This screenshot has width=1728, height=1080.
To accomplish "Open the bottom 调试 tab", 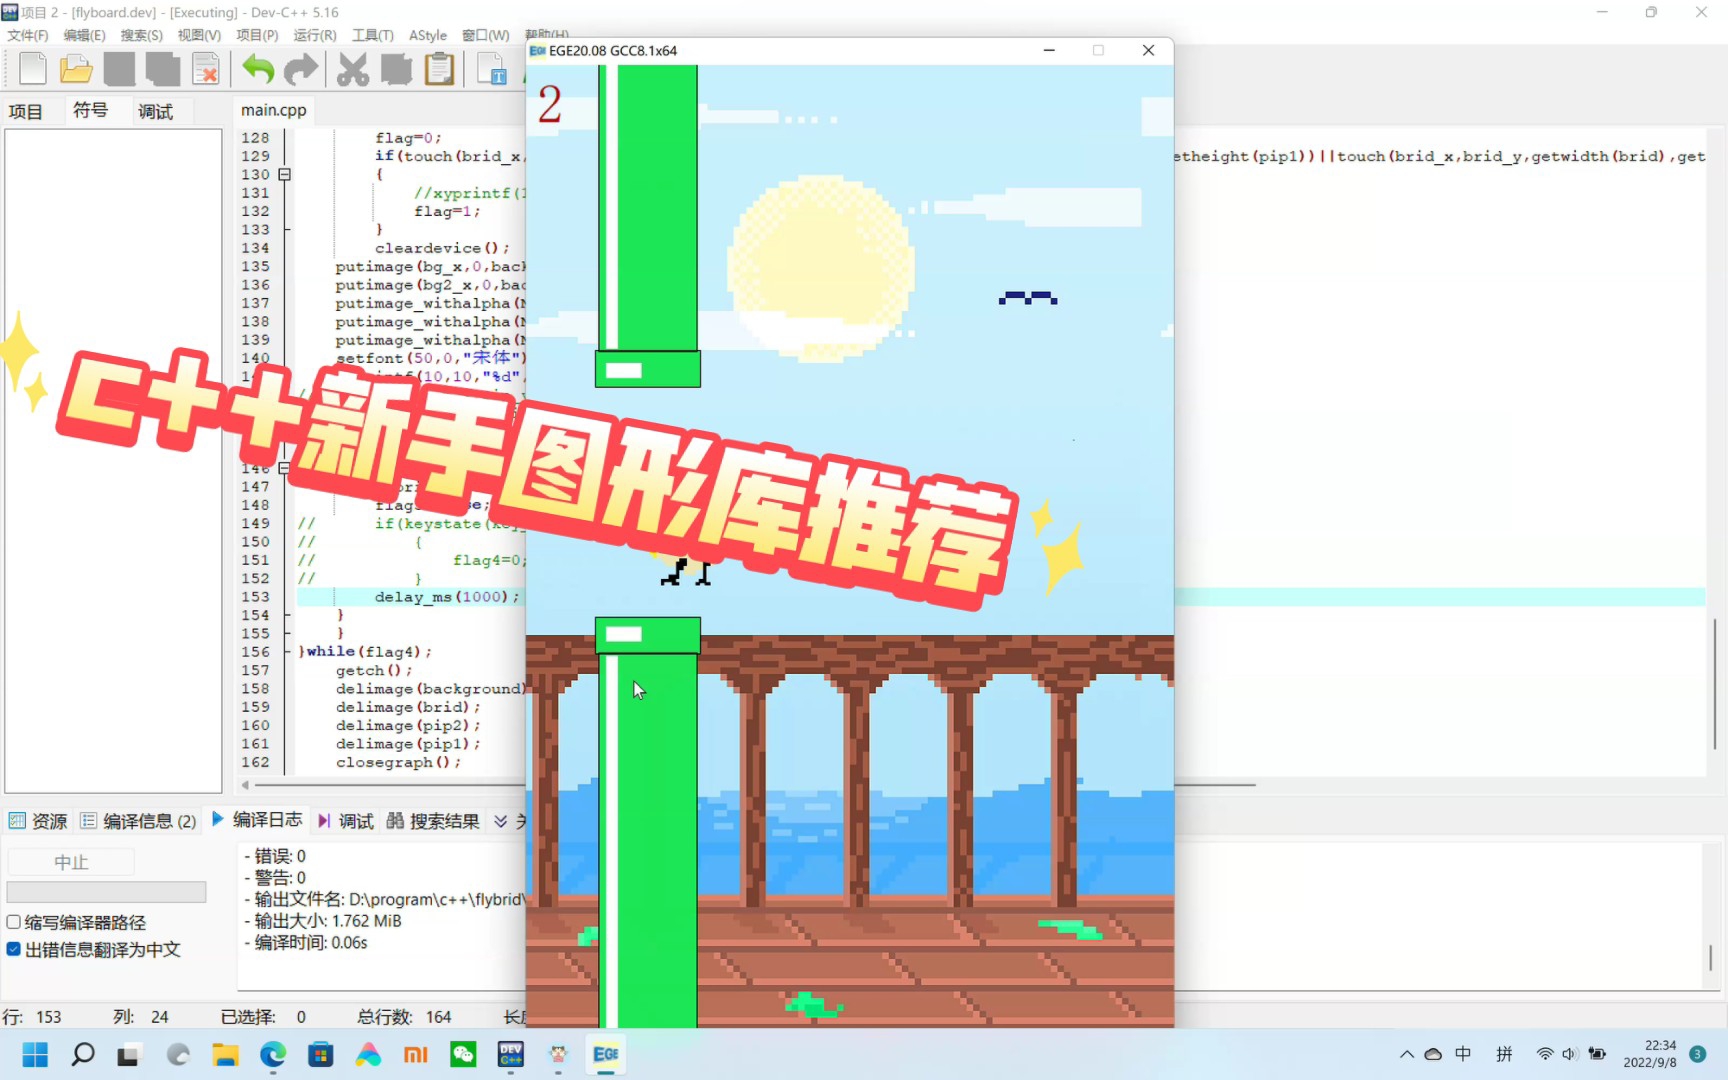I will coord(345,821).
